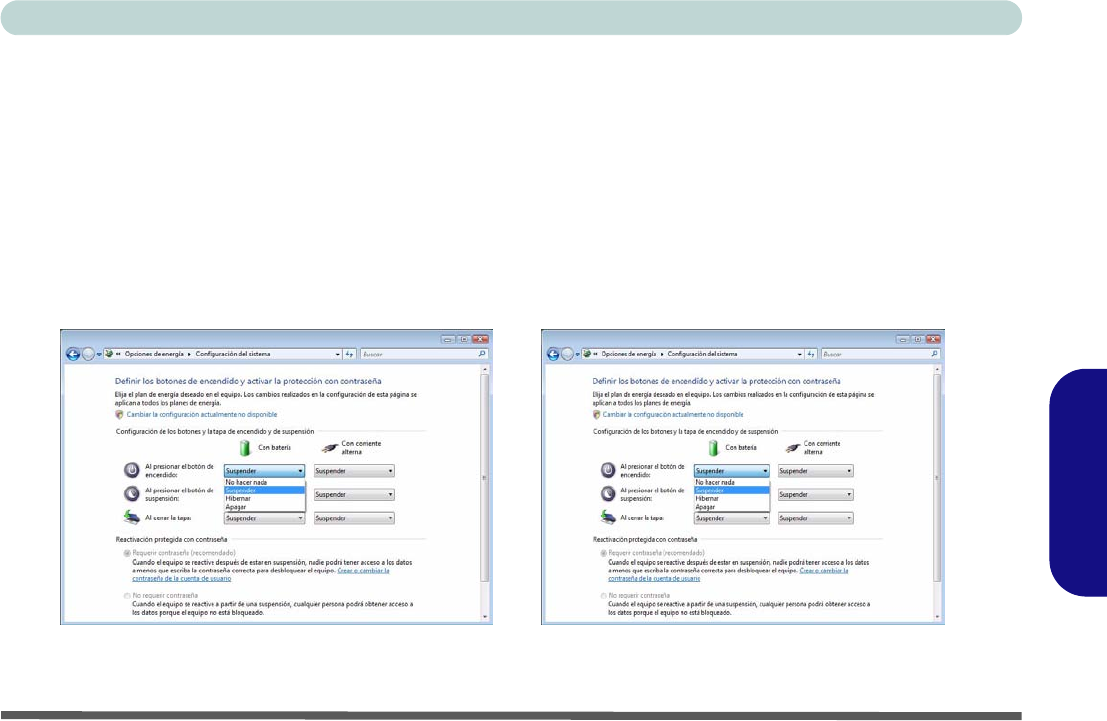Choose 'Apagar' in right window list
Image resolution: width=1107 pixels, height=721 pixels.
pyautogui.click(x=731, y=507)
